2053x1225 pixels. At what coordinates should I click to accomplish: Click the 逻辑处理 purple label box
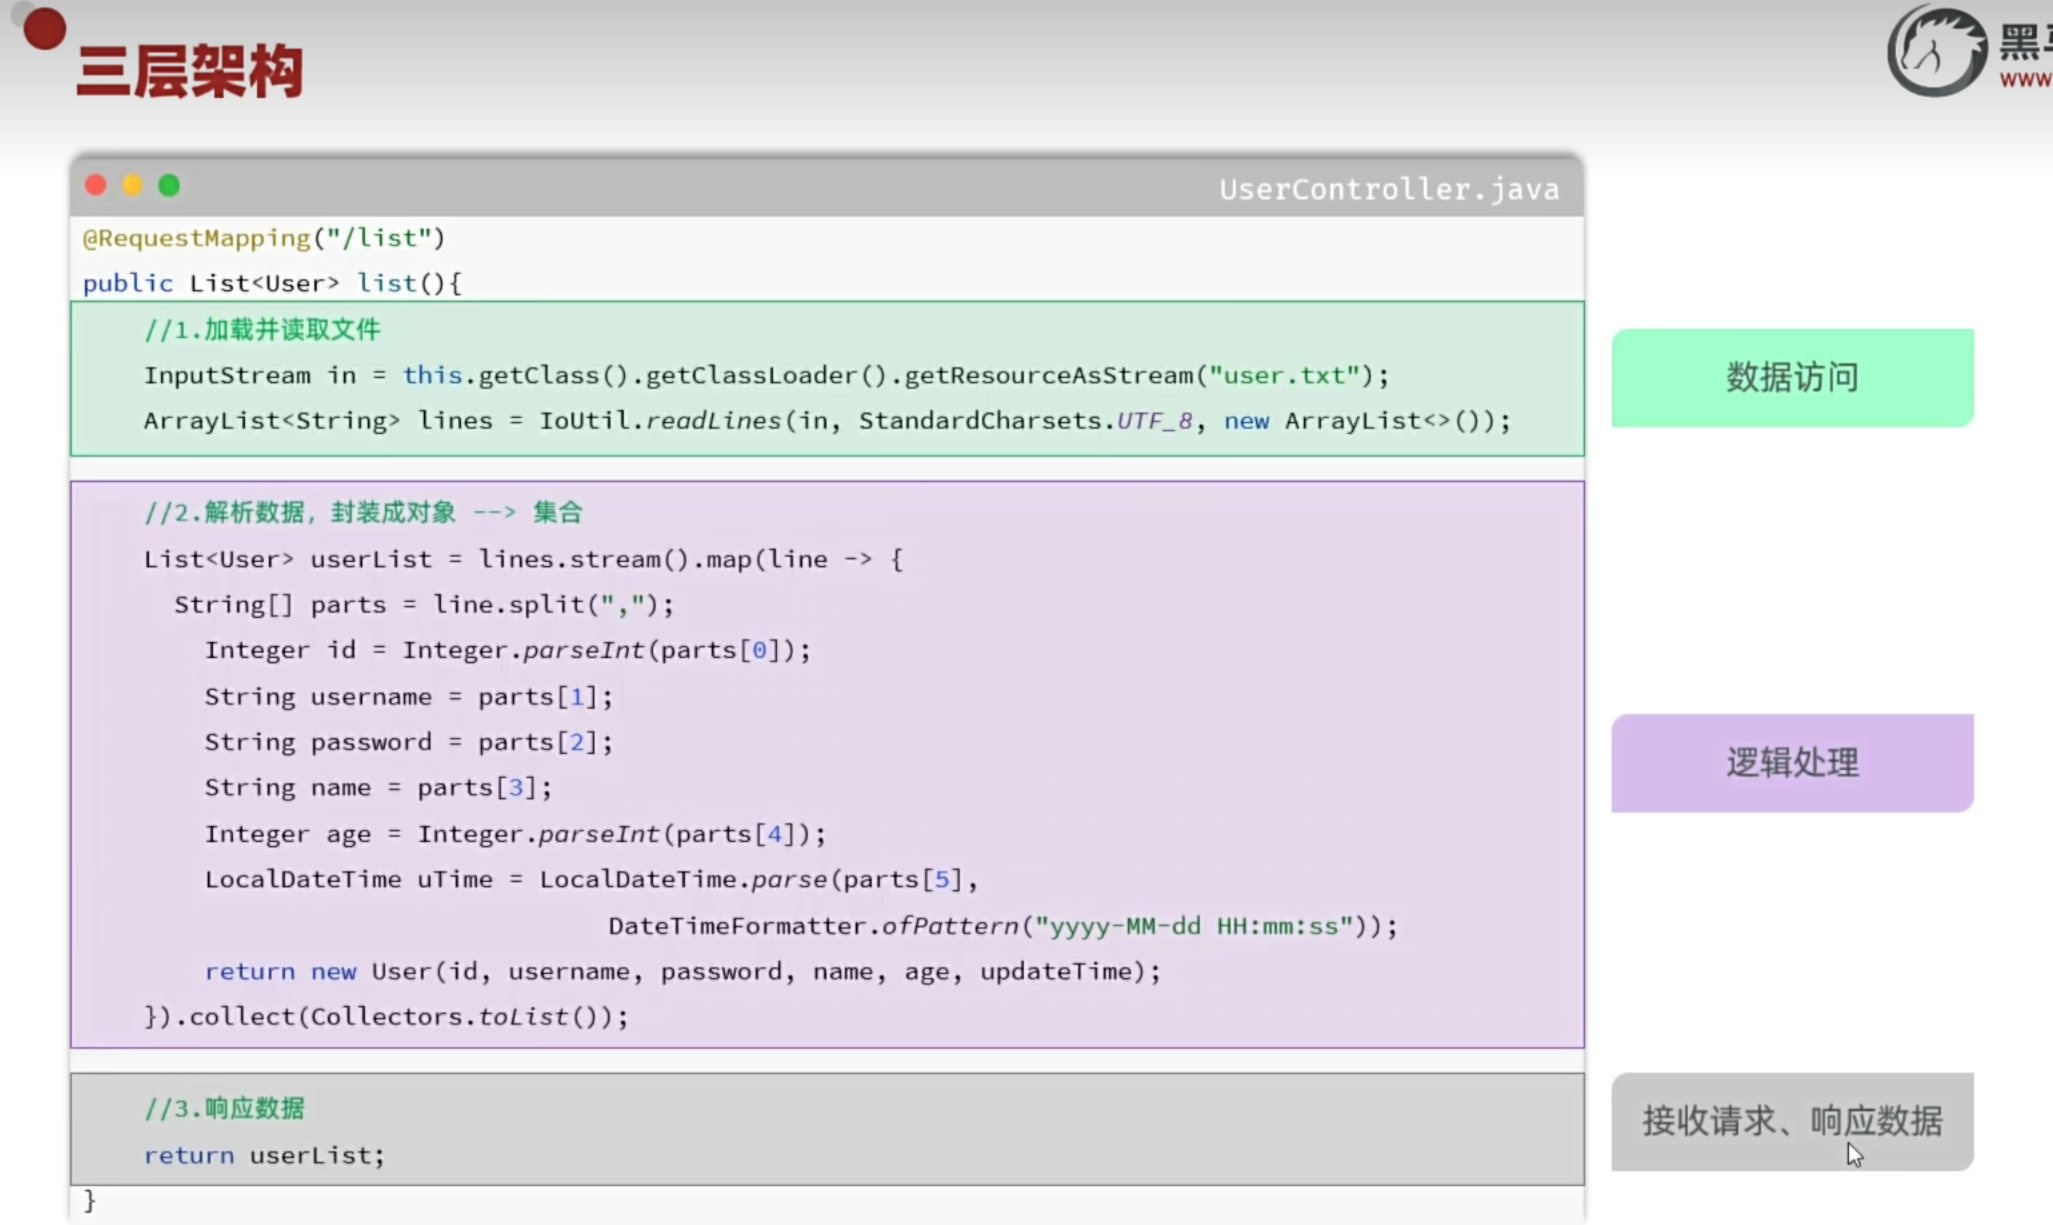point(1791,763)
